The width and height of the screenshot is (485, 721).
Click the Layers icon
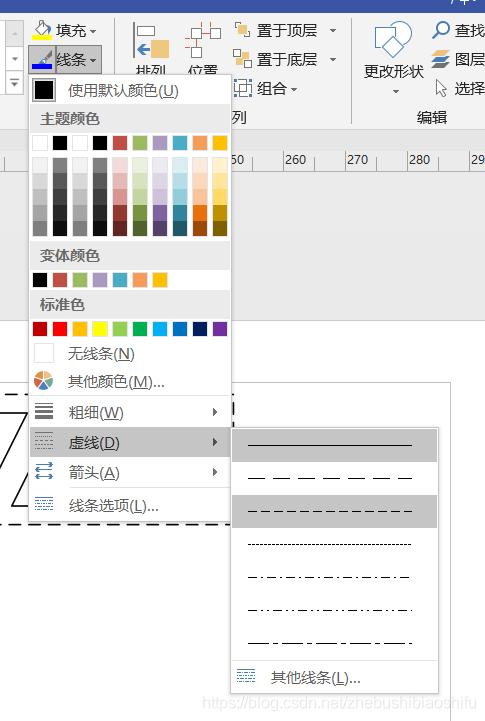pos(441,59)
